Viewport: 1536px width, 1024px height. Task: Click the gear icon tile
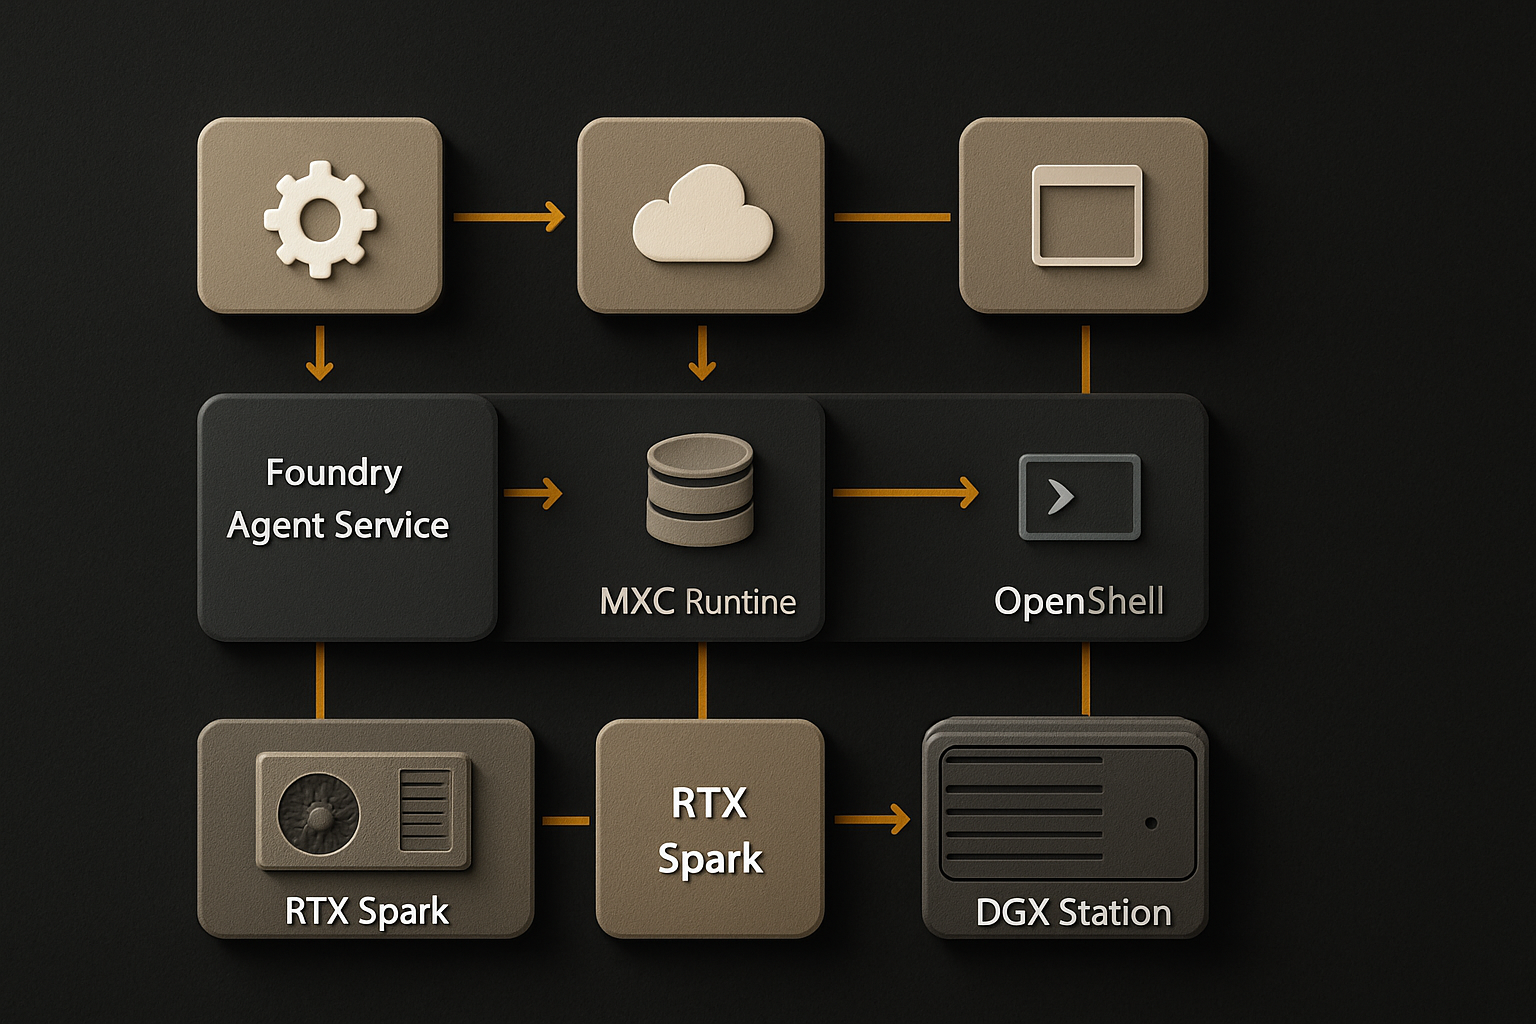point(320,215)
